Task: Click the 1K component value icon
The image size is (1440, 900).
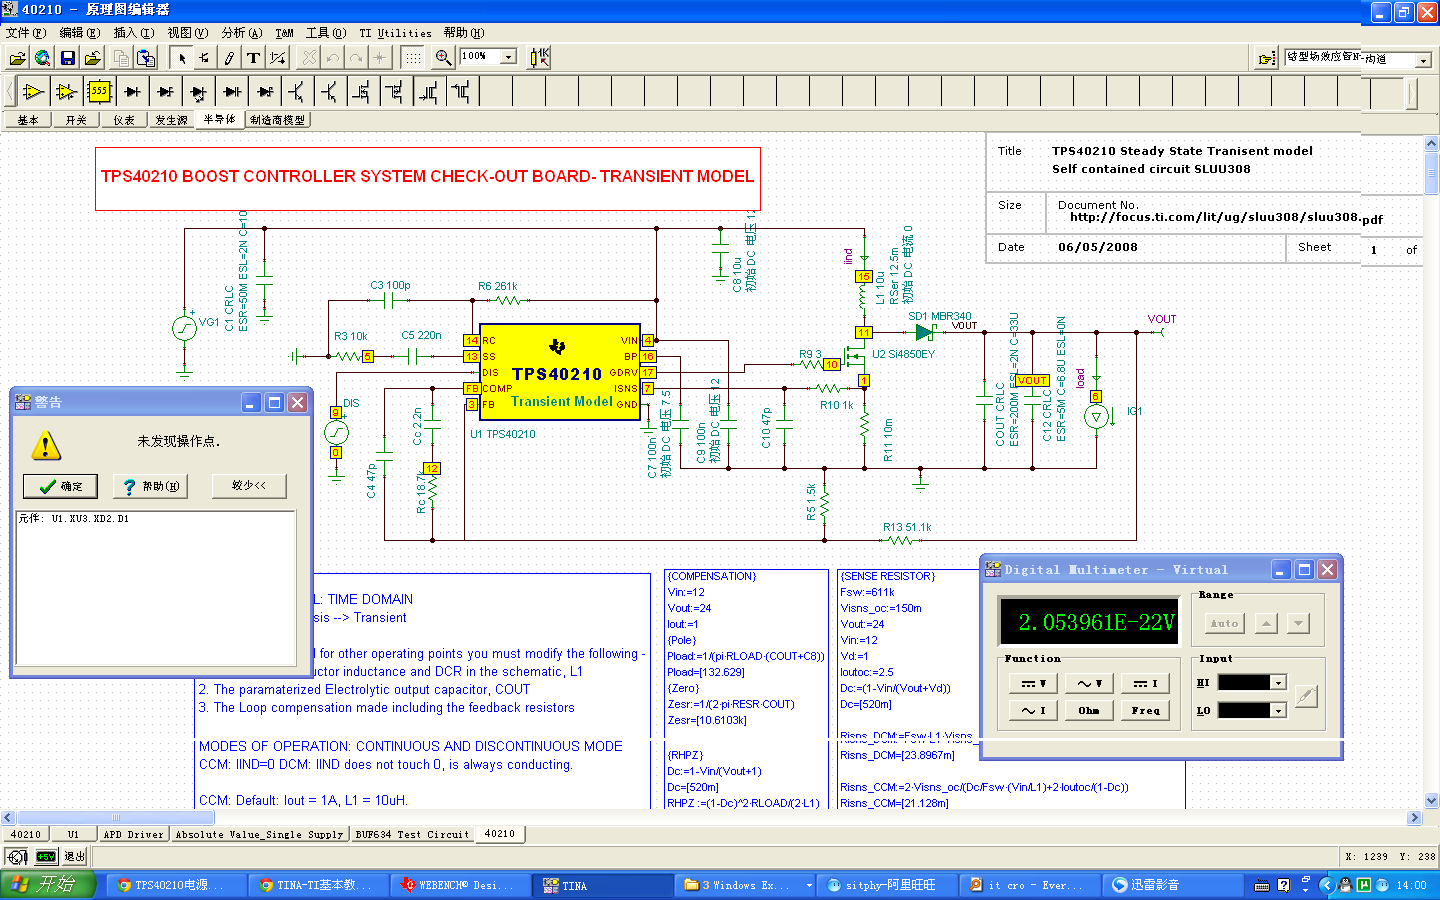Action: pyautogui.click(x=540, y=57)
